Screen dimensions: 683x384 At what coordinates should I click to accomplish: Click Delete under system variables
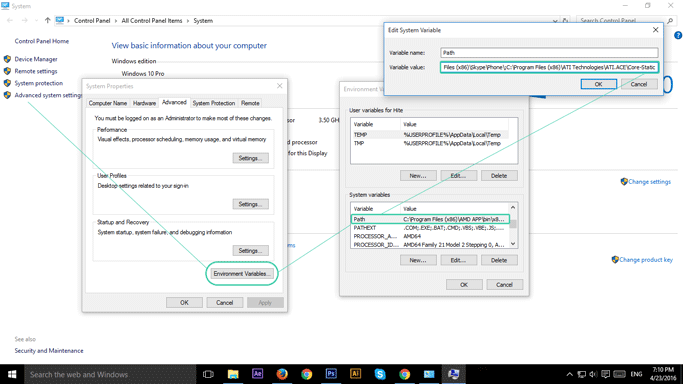[499, 260]
